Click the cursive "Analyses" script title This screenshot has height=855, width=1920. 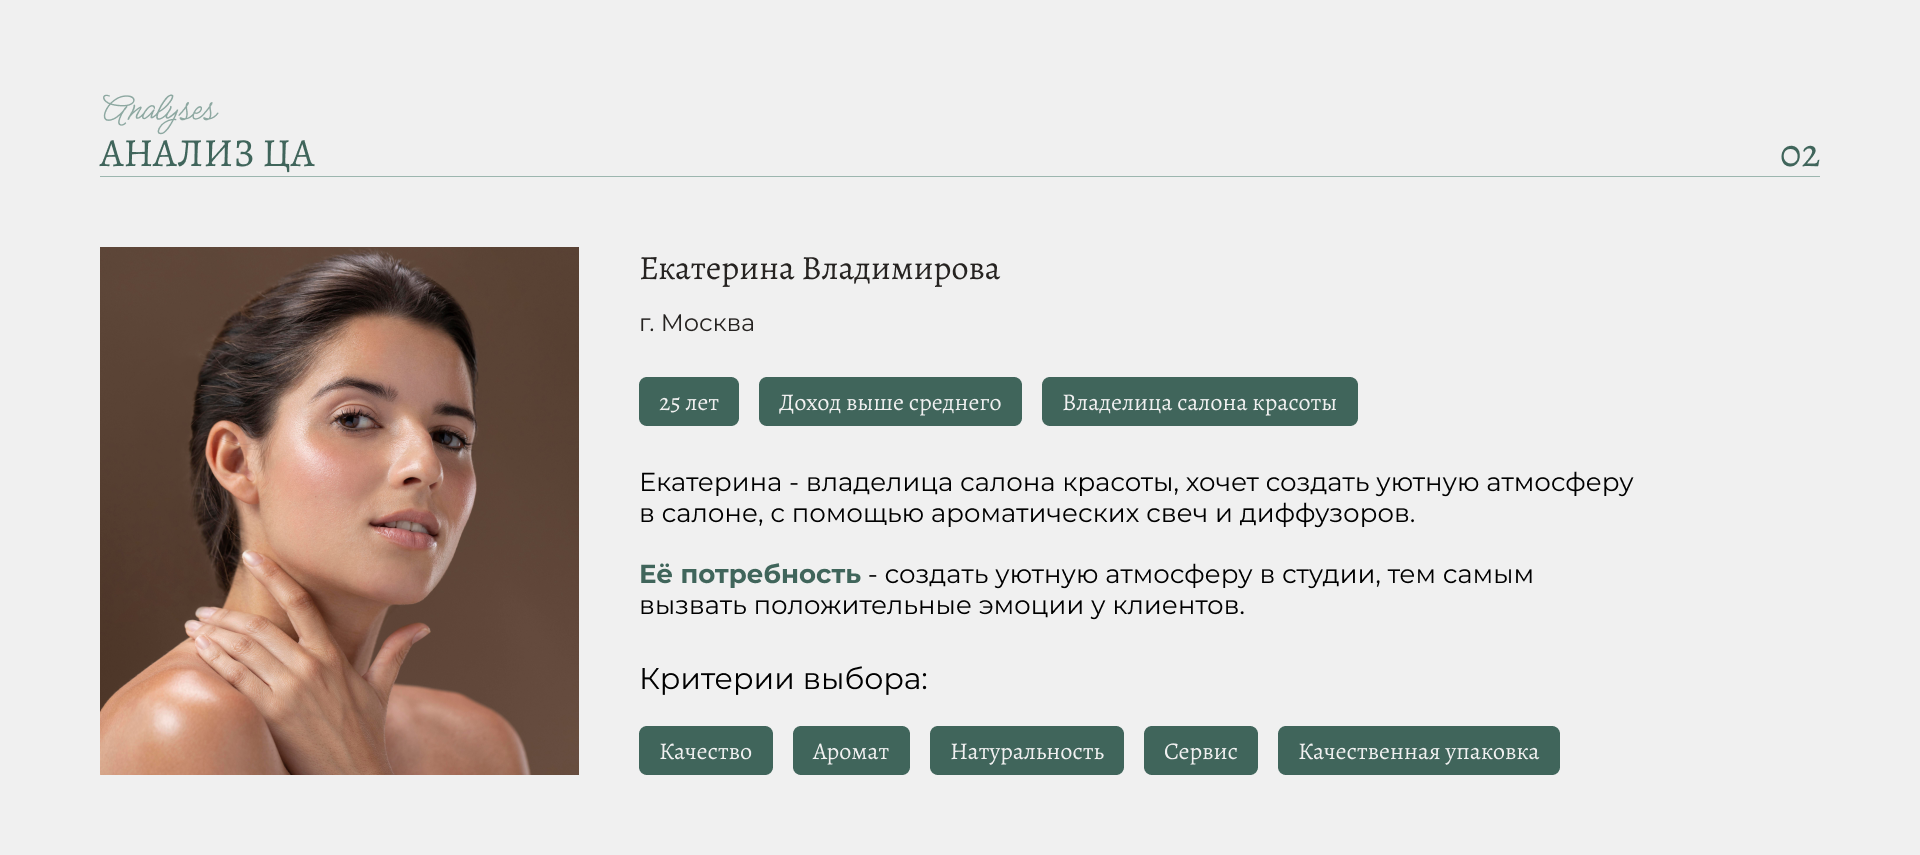tap(160, 110)
